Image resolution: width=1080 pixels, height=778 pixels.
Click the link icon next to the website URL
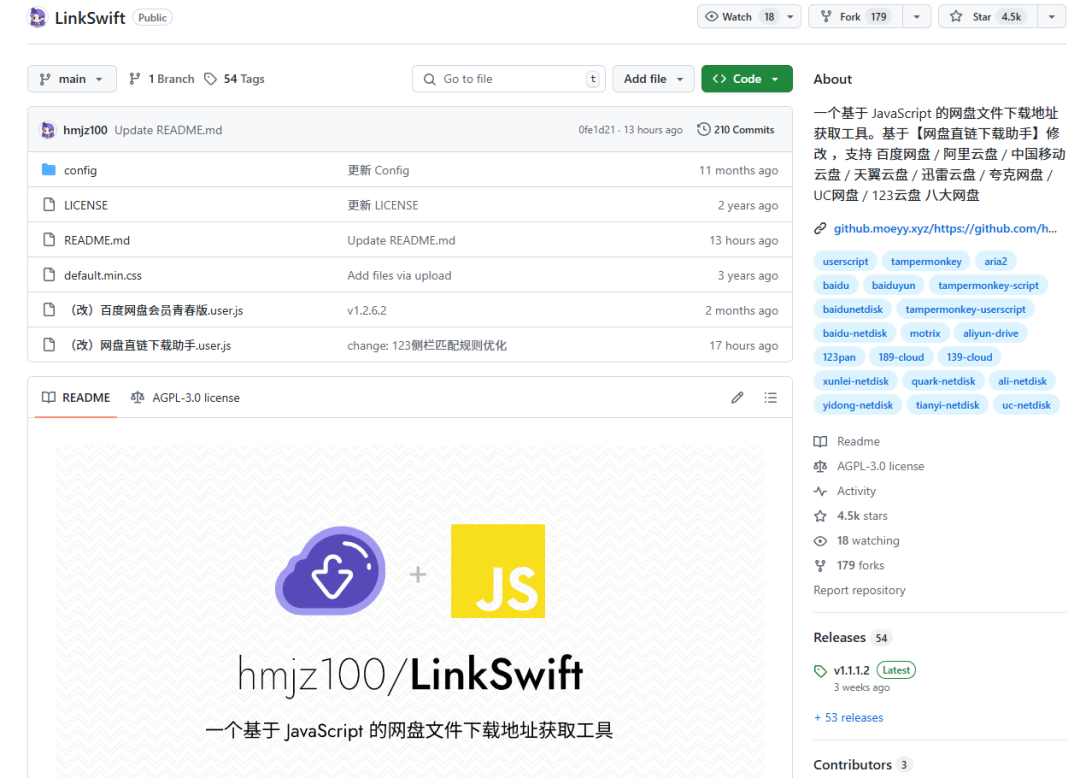pos(820,229)
